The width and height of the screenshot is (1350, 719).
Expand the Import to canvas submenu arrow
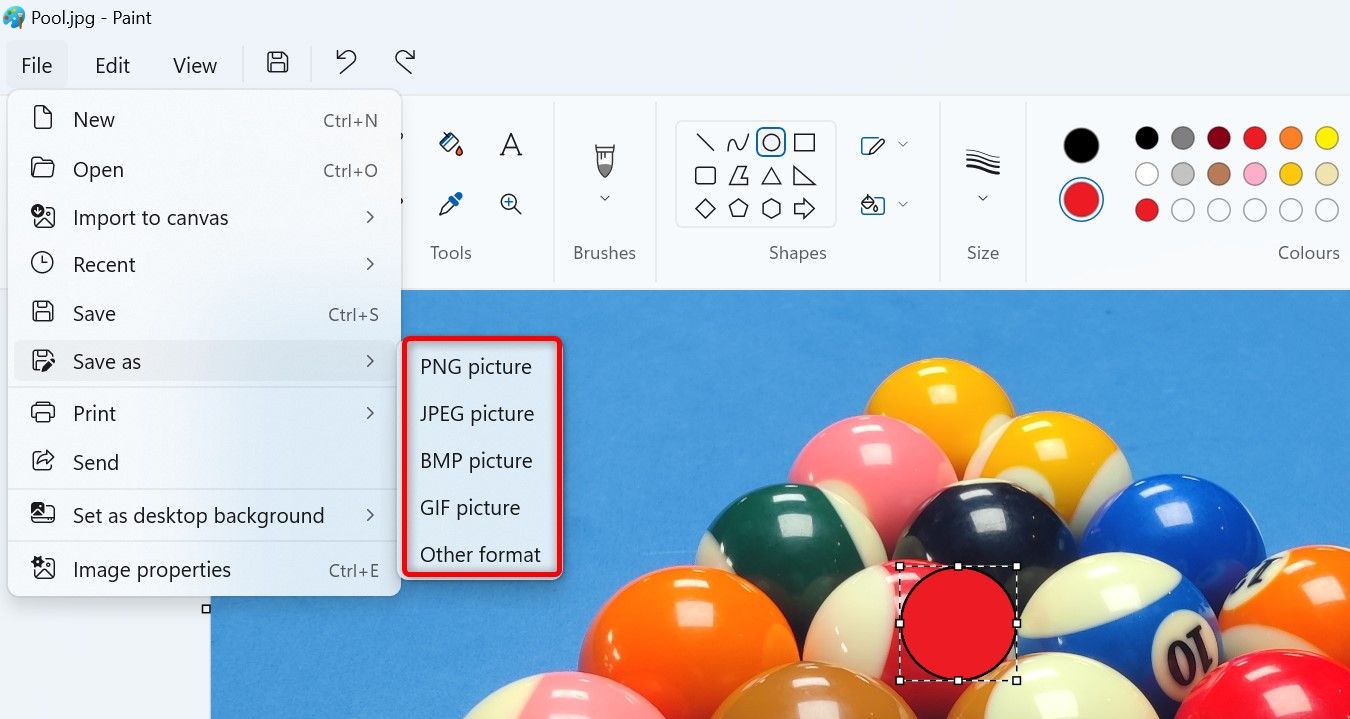370,217
